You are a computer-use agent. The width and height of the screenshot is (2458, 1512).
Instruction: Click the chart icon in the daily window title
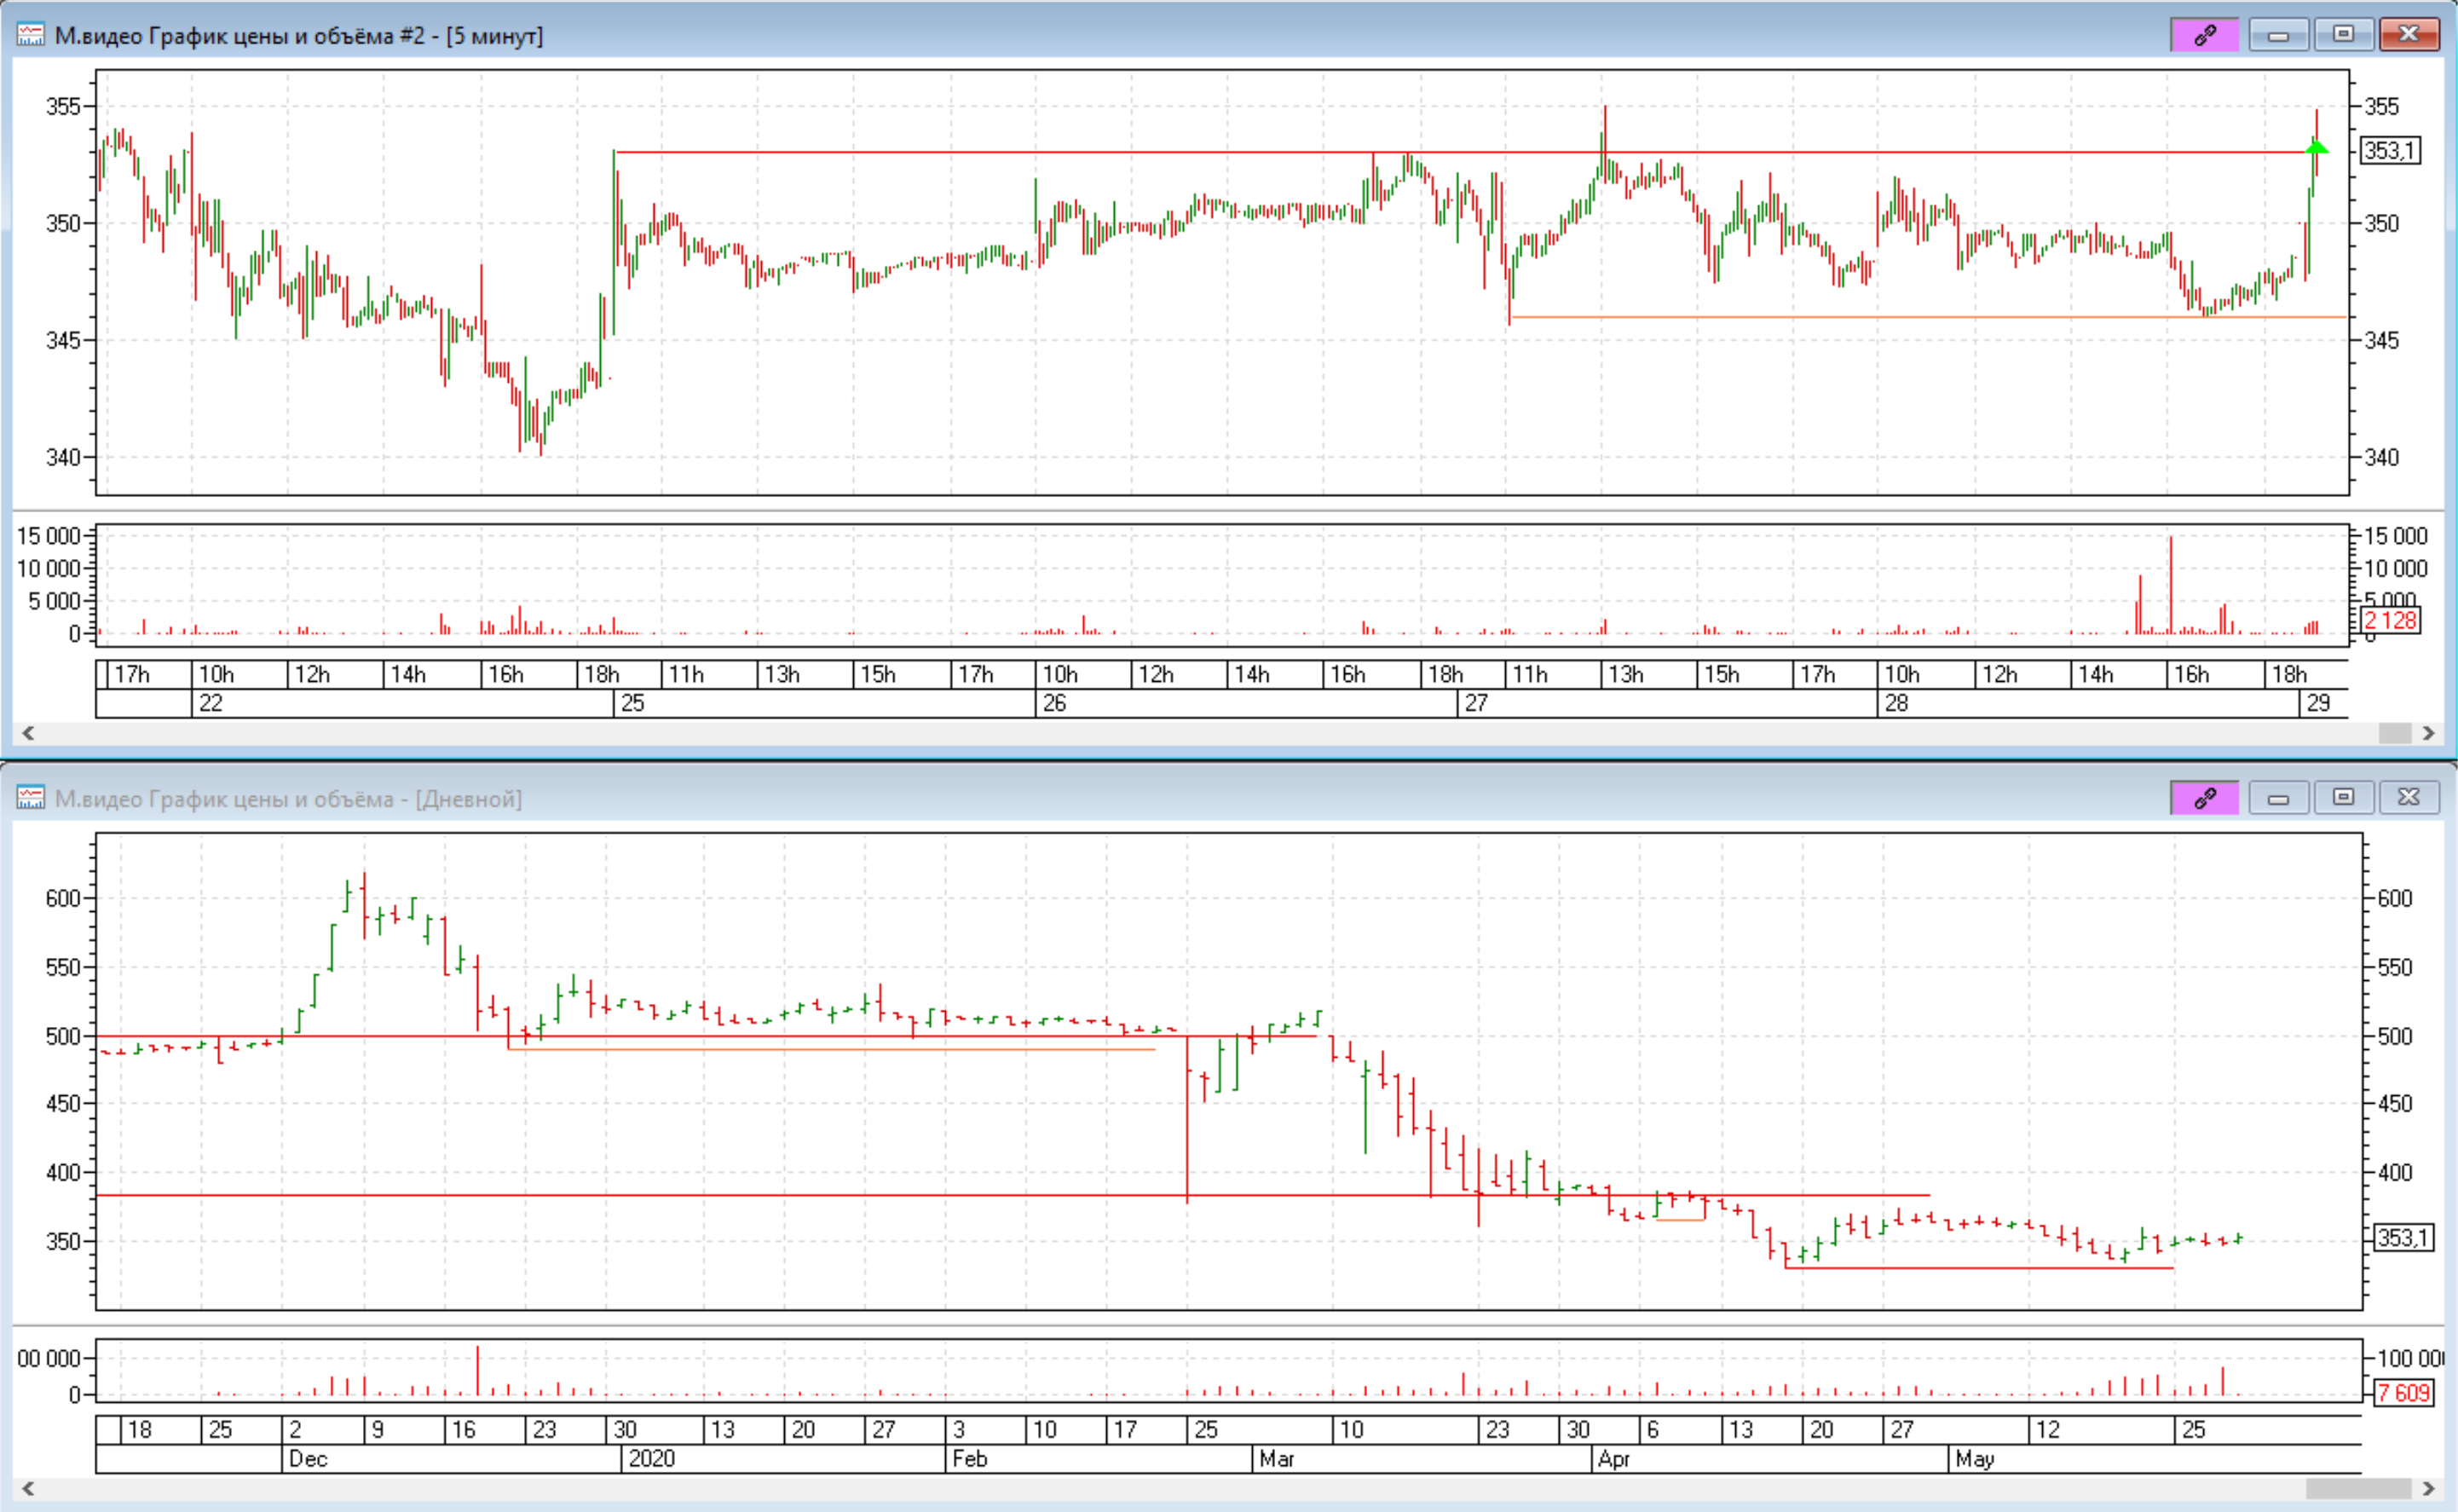coord(31,798)
